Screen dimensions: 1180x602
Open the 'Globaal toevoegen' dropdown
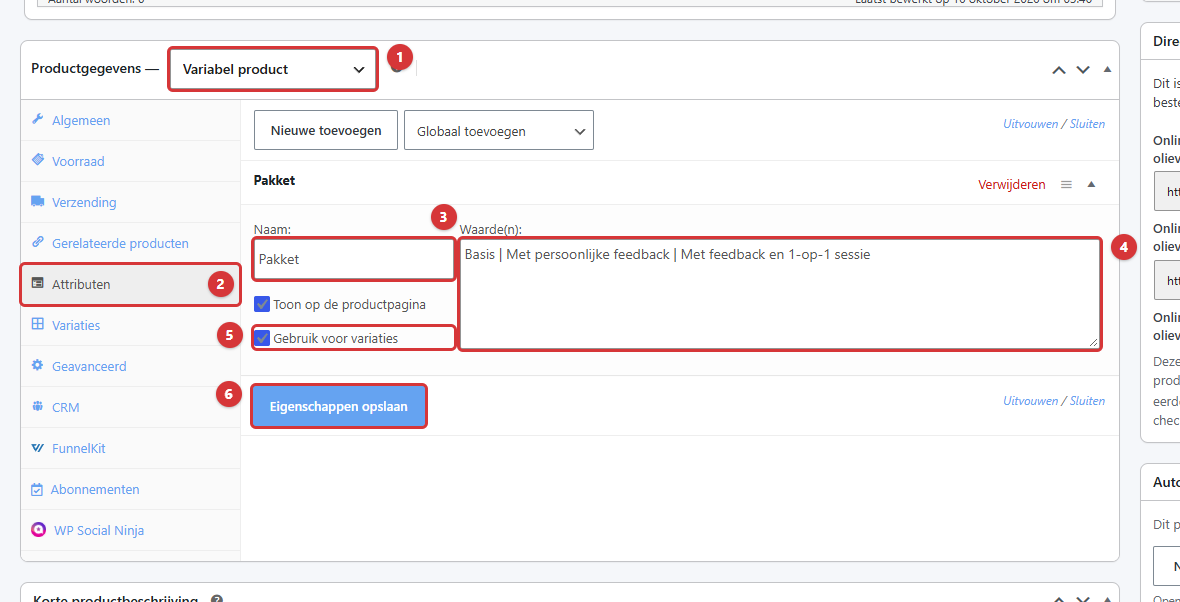coord(499,130)
